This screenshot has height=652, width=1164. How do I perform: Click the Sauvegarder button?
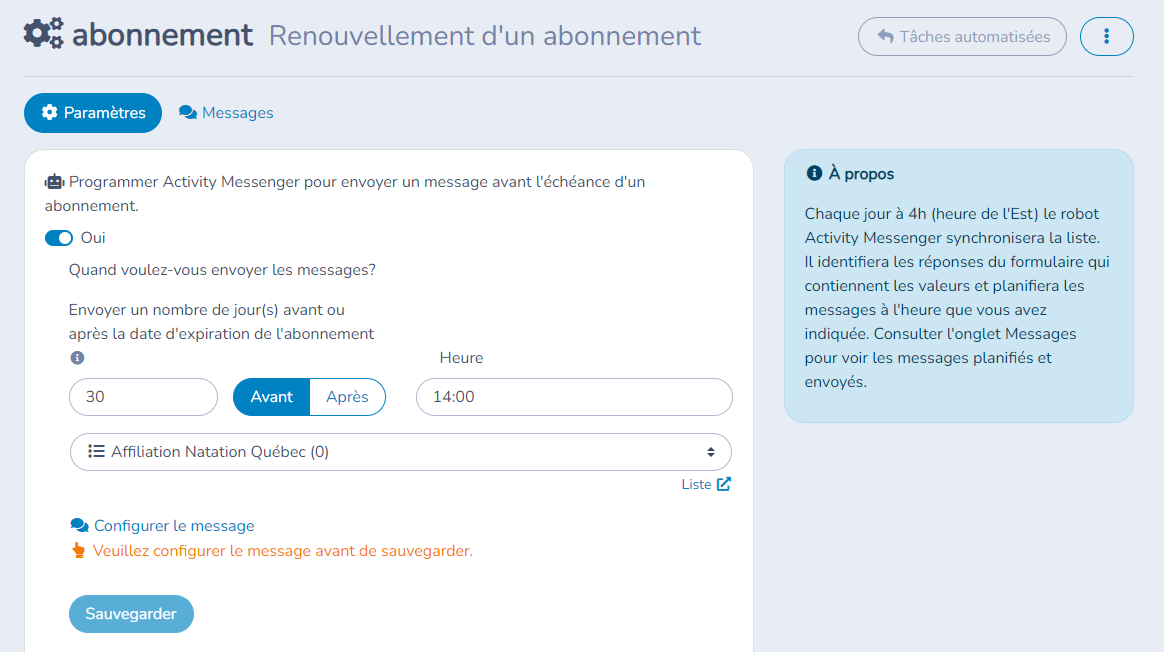coord(131,614)
